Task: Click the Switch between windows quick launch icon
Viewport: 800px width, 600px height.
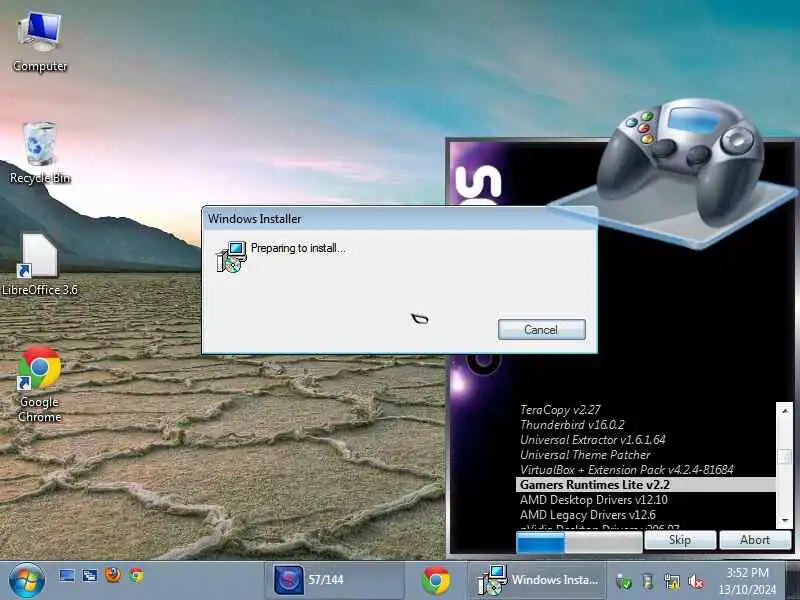Action: click(x=90, y=576)
